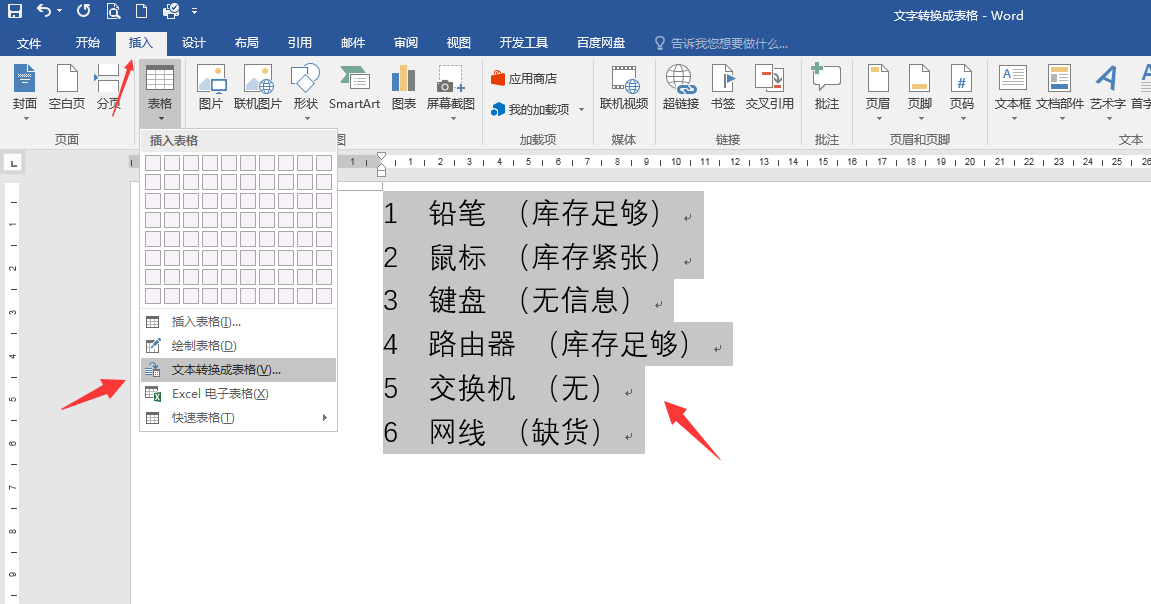Click the 告诉我您想要做什么 search box
The width and height of the screenshot is (1151, 604).
[x=722, y=43]
